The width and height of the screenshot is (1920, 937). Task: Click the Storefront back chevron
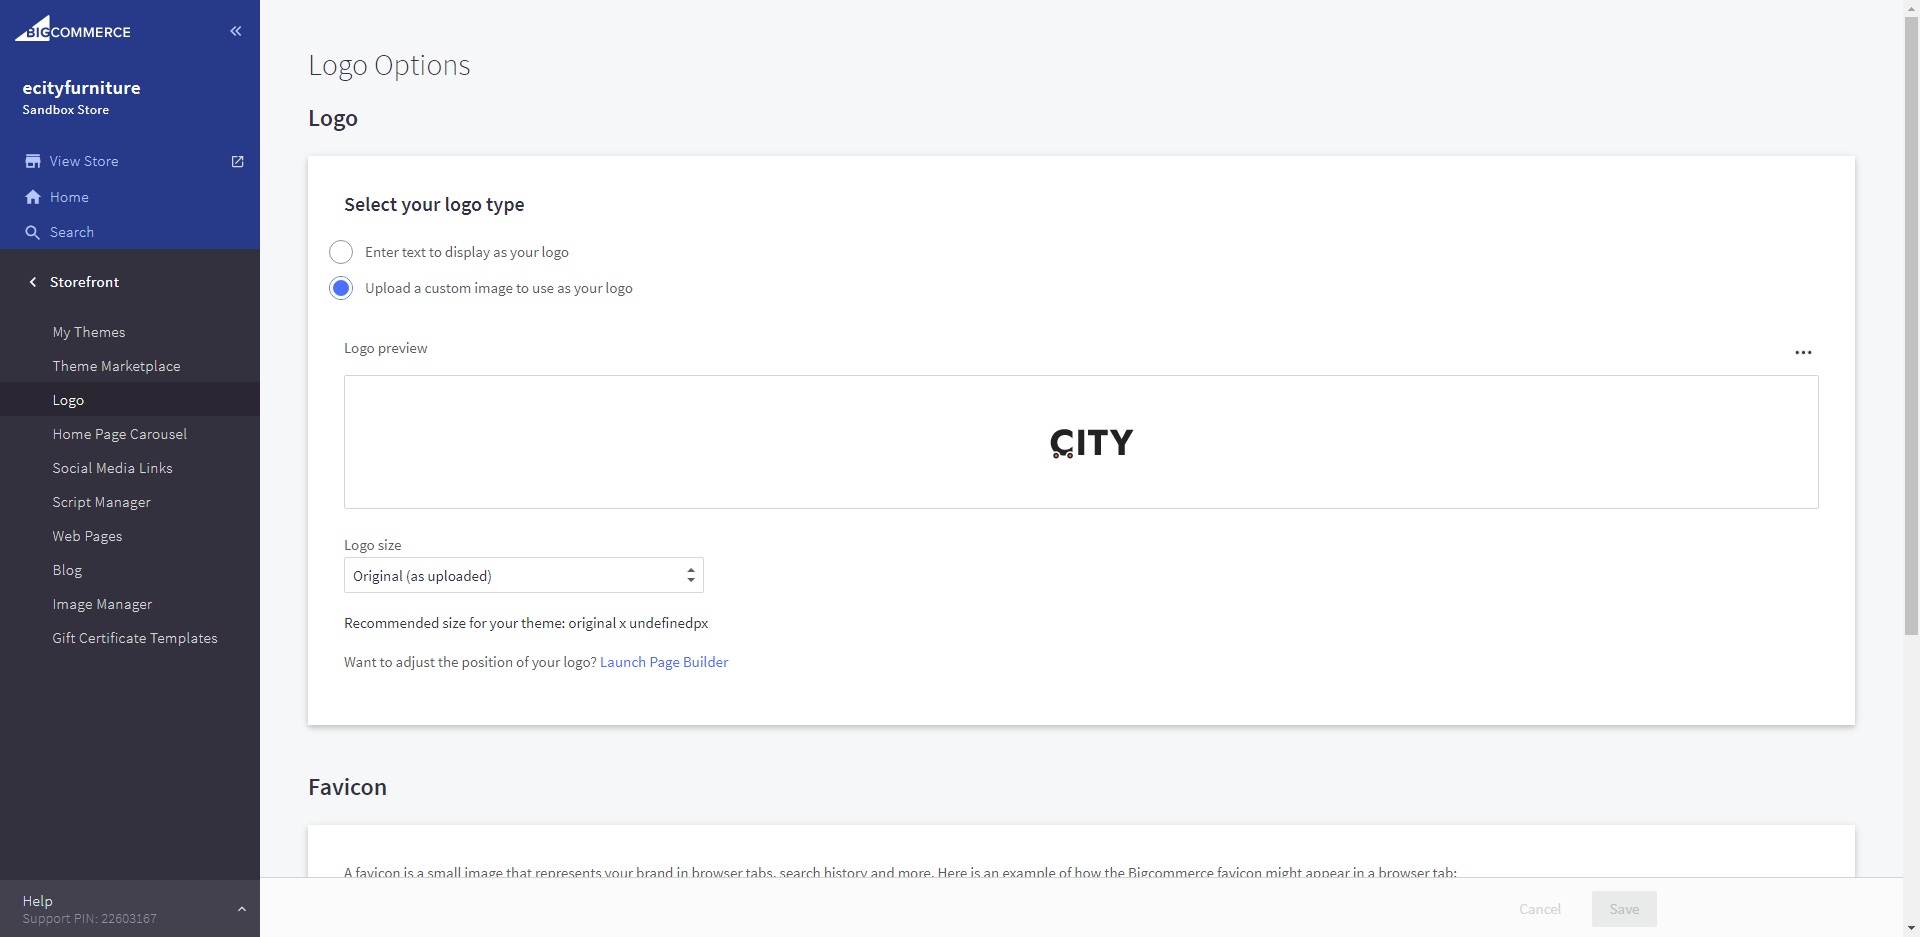[33, 282]
